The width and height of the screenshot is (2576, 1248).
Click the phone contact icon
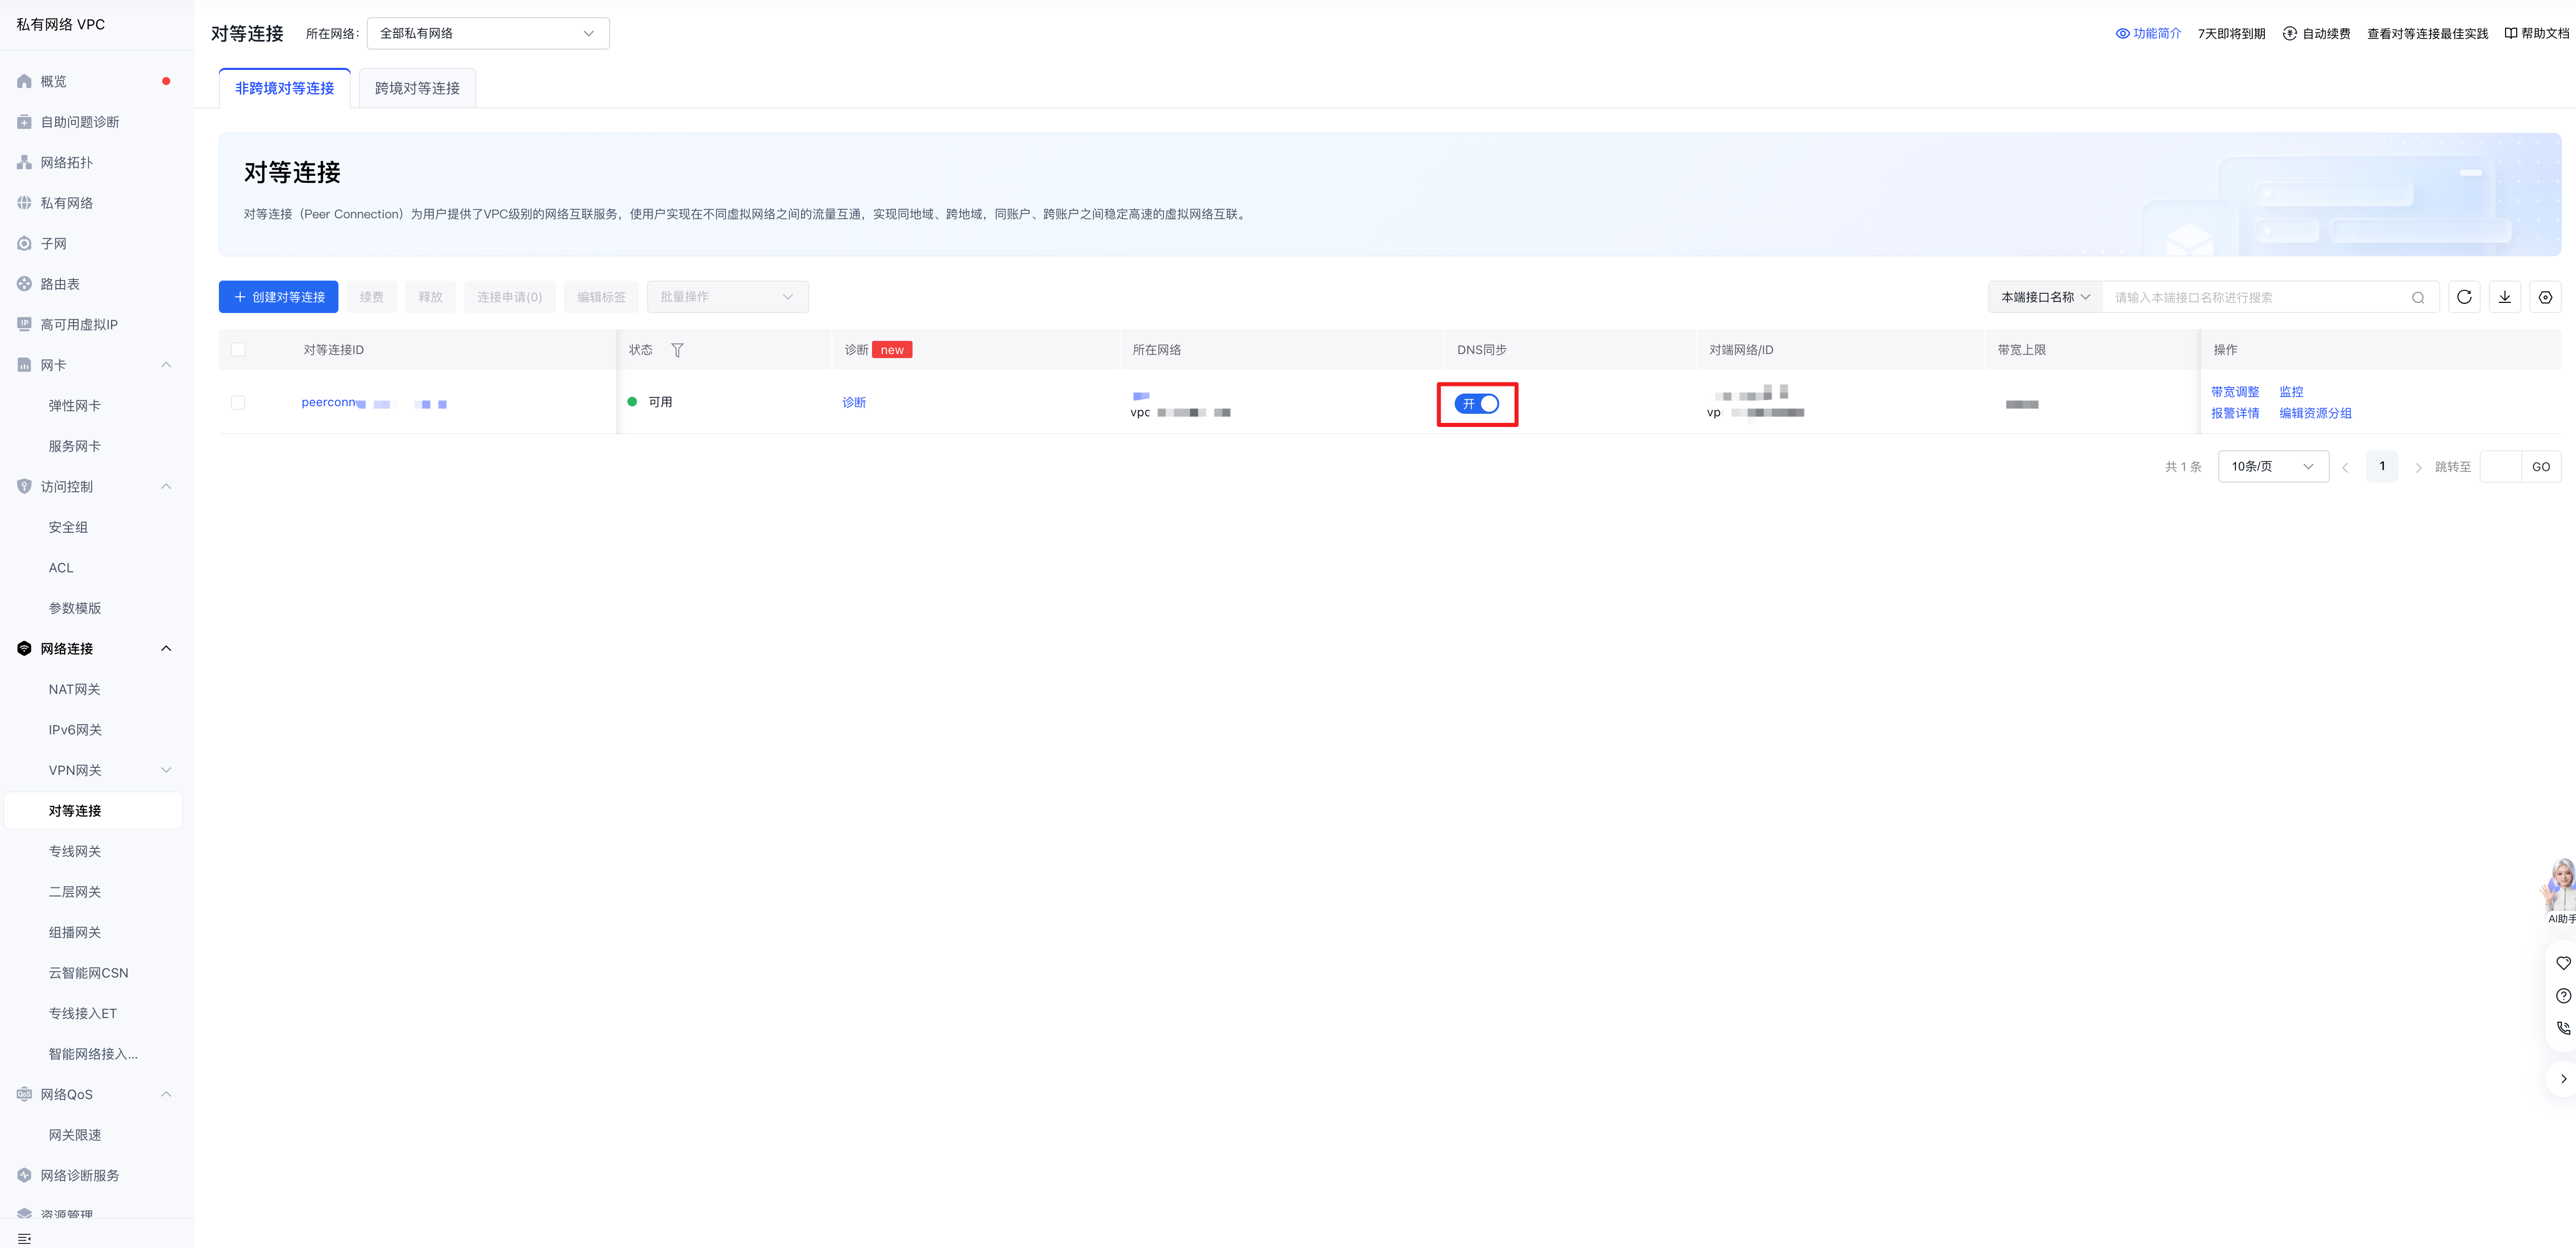click(2563, 1027)
